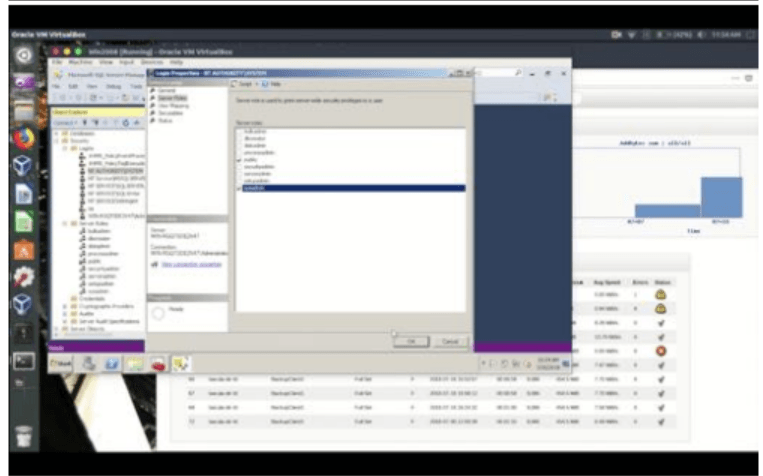Click the clock in Ubuntu top panel
Image resolution: width=763 pixels, height=476 pixels.
coord(726,35)
